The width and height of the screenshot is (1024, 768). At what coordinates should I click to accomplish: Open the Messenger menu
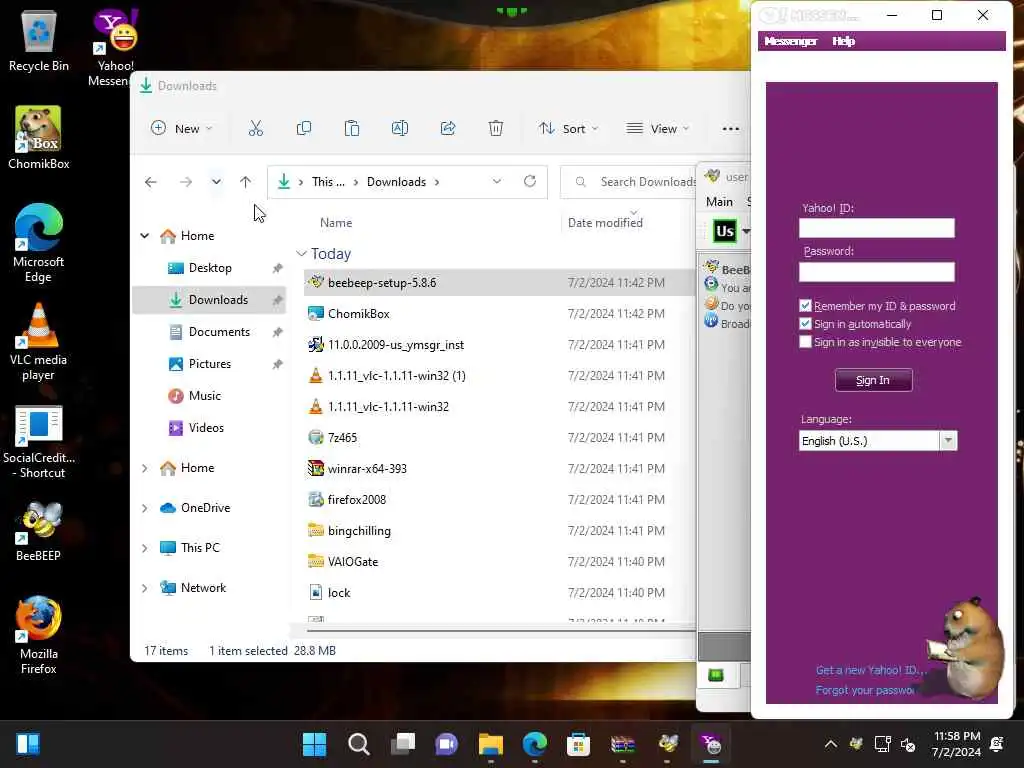790,41
